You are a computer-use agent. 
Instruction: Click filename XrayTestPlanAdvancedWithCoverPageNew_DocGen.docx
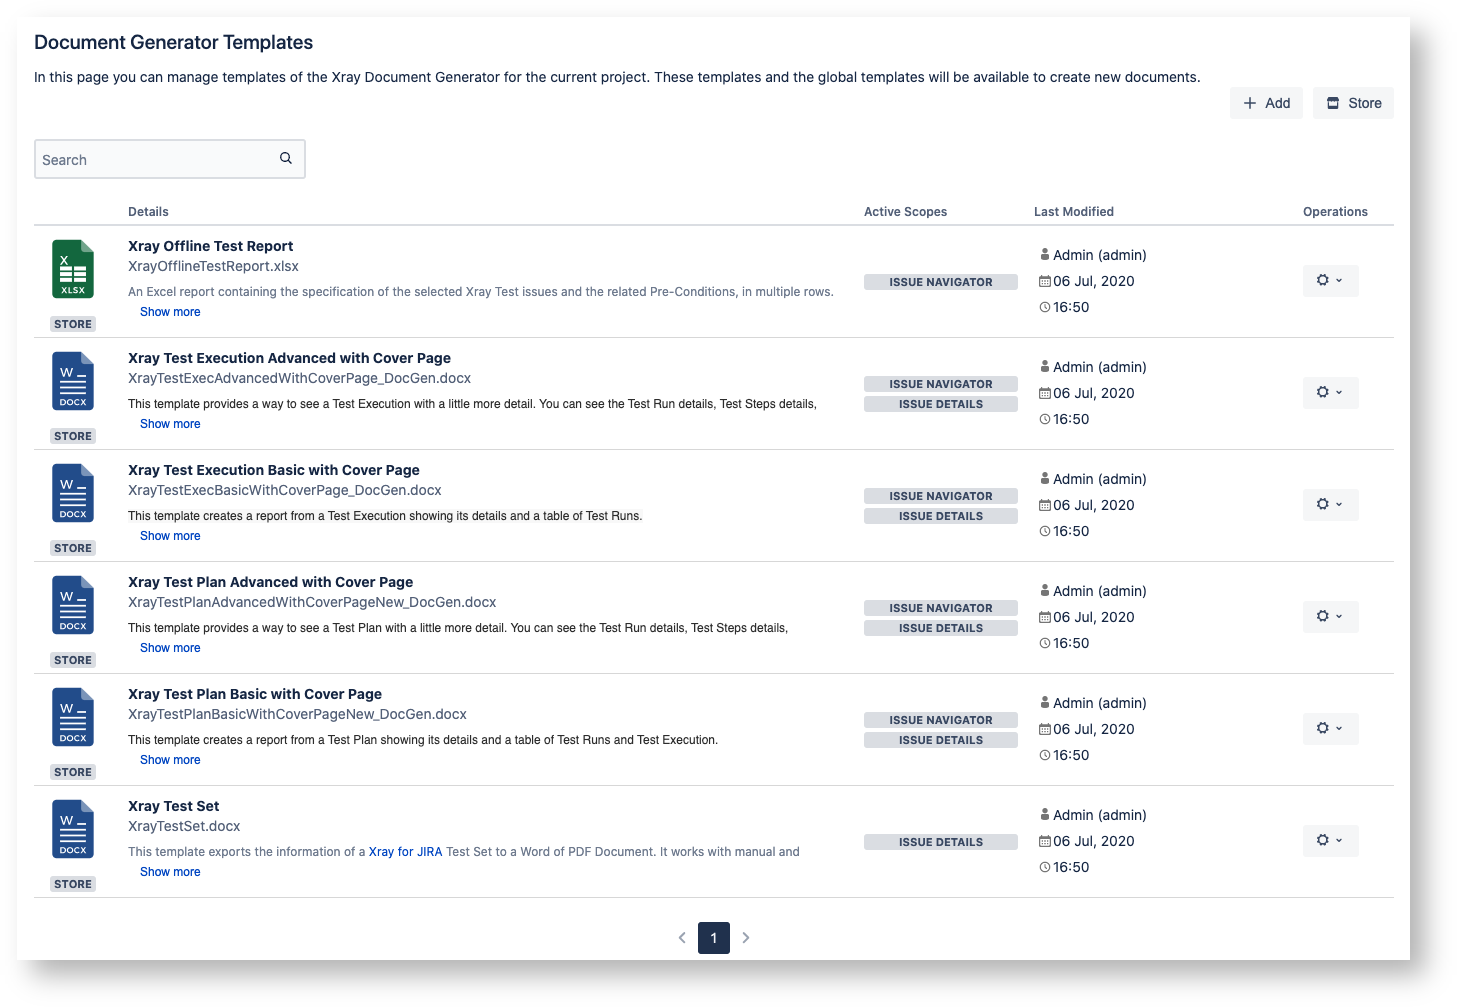[312, 602]
